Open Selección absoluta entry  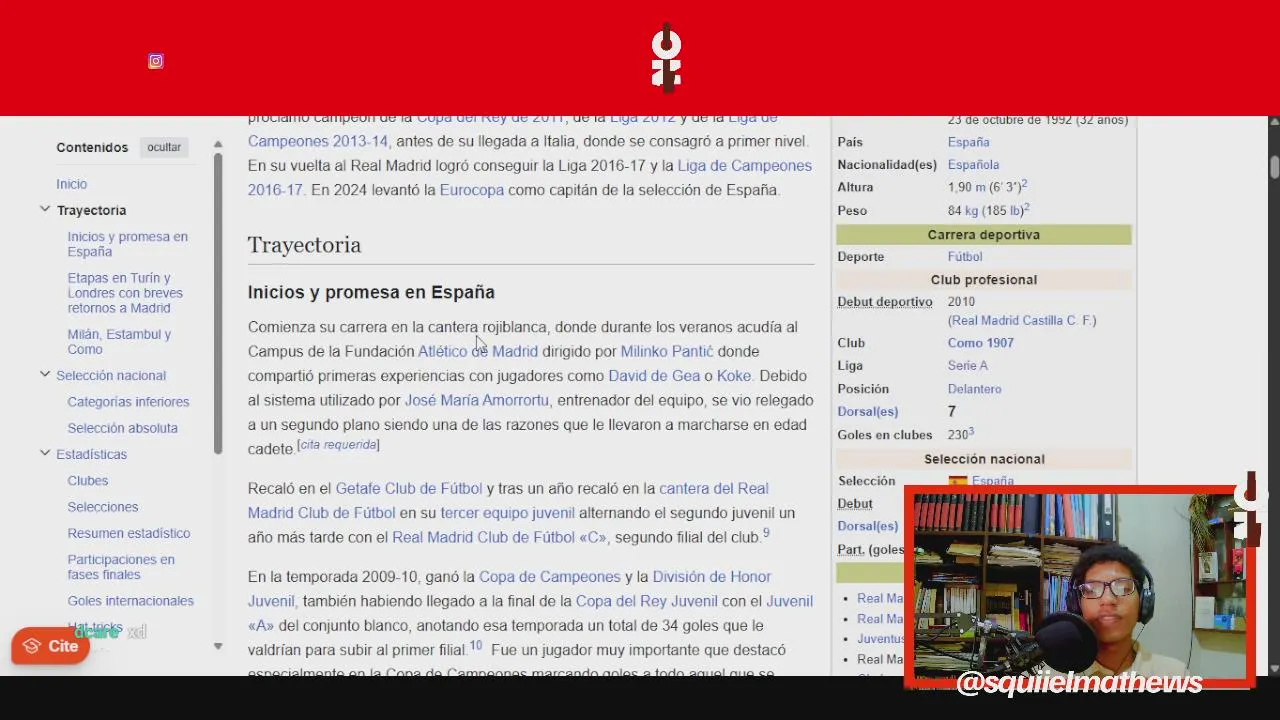[x=122, y=428]
